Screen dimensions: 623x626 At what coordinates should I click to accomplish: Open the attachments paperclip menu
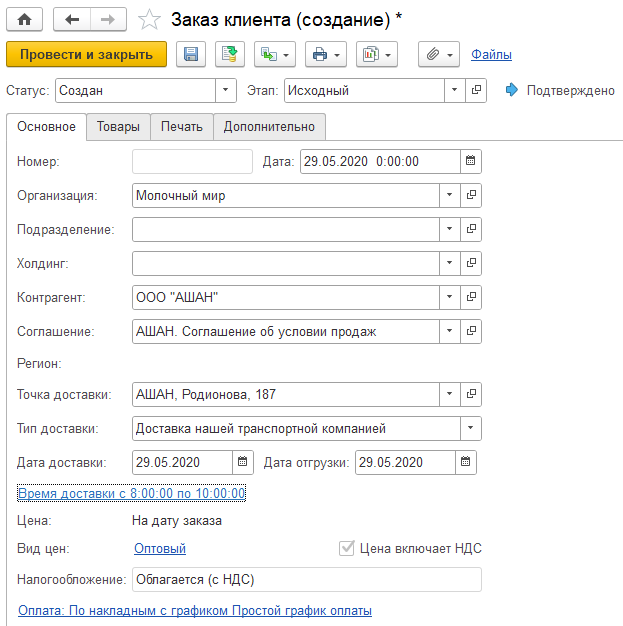(438, 54)
